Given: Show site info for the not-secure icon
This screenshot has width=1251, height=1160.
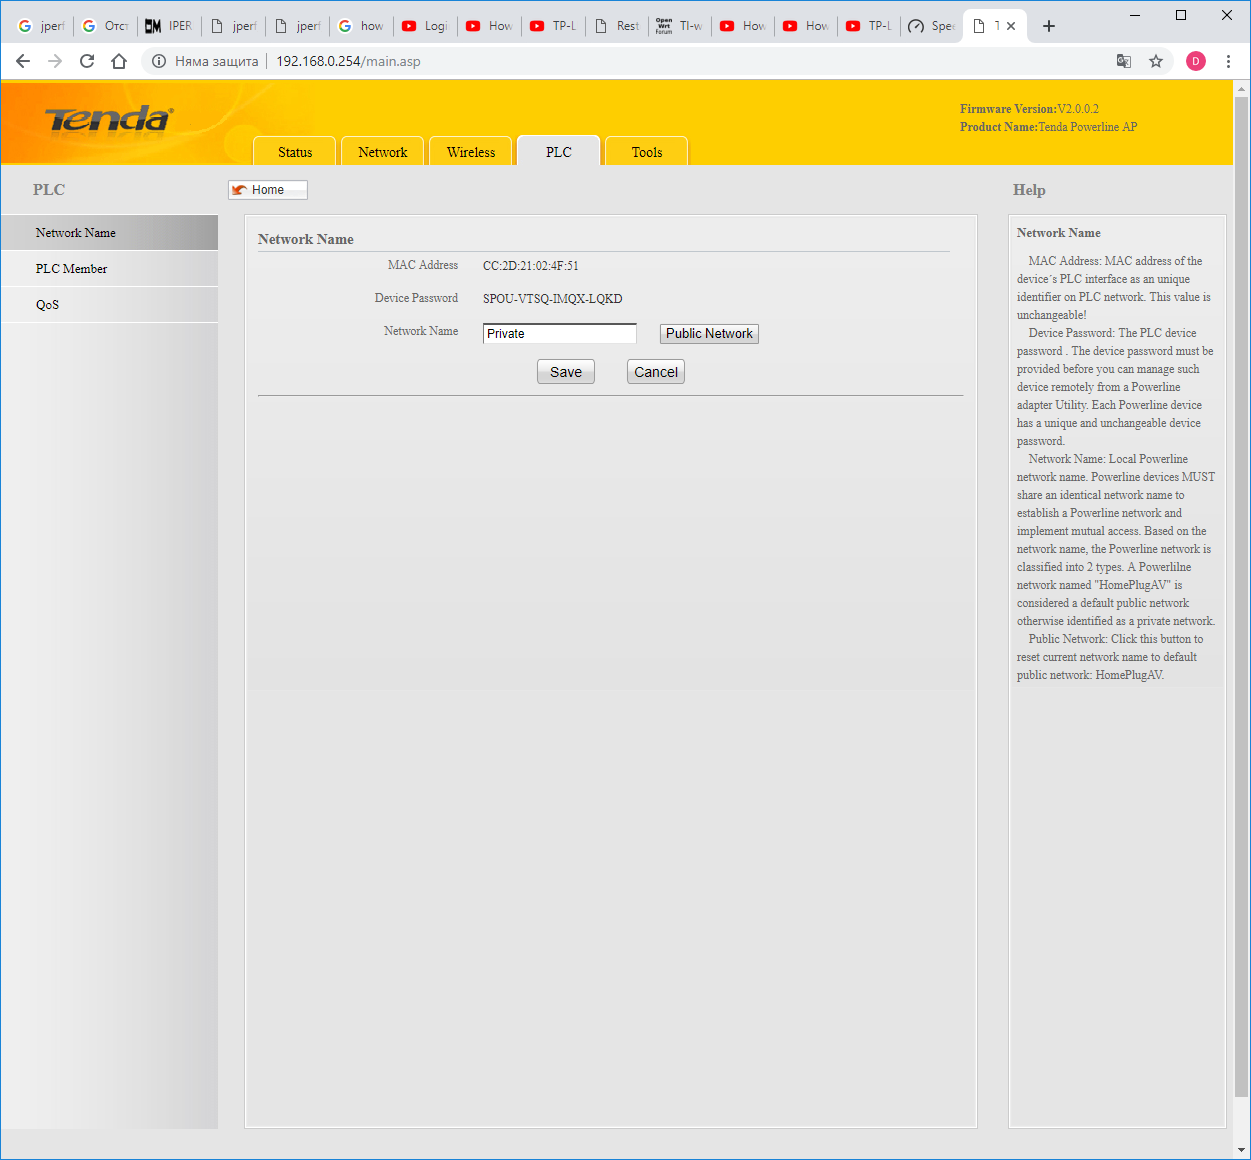Looking at the screenshot, I should pyautogui.click(x=158, y=61).
